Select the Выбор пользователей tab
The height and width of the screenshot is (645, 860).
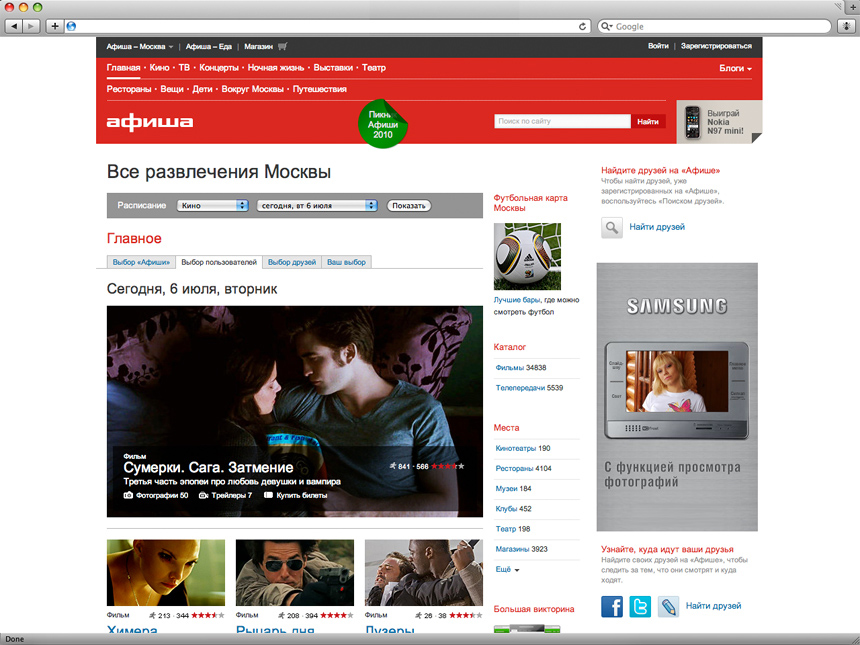pos(219,262)
